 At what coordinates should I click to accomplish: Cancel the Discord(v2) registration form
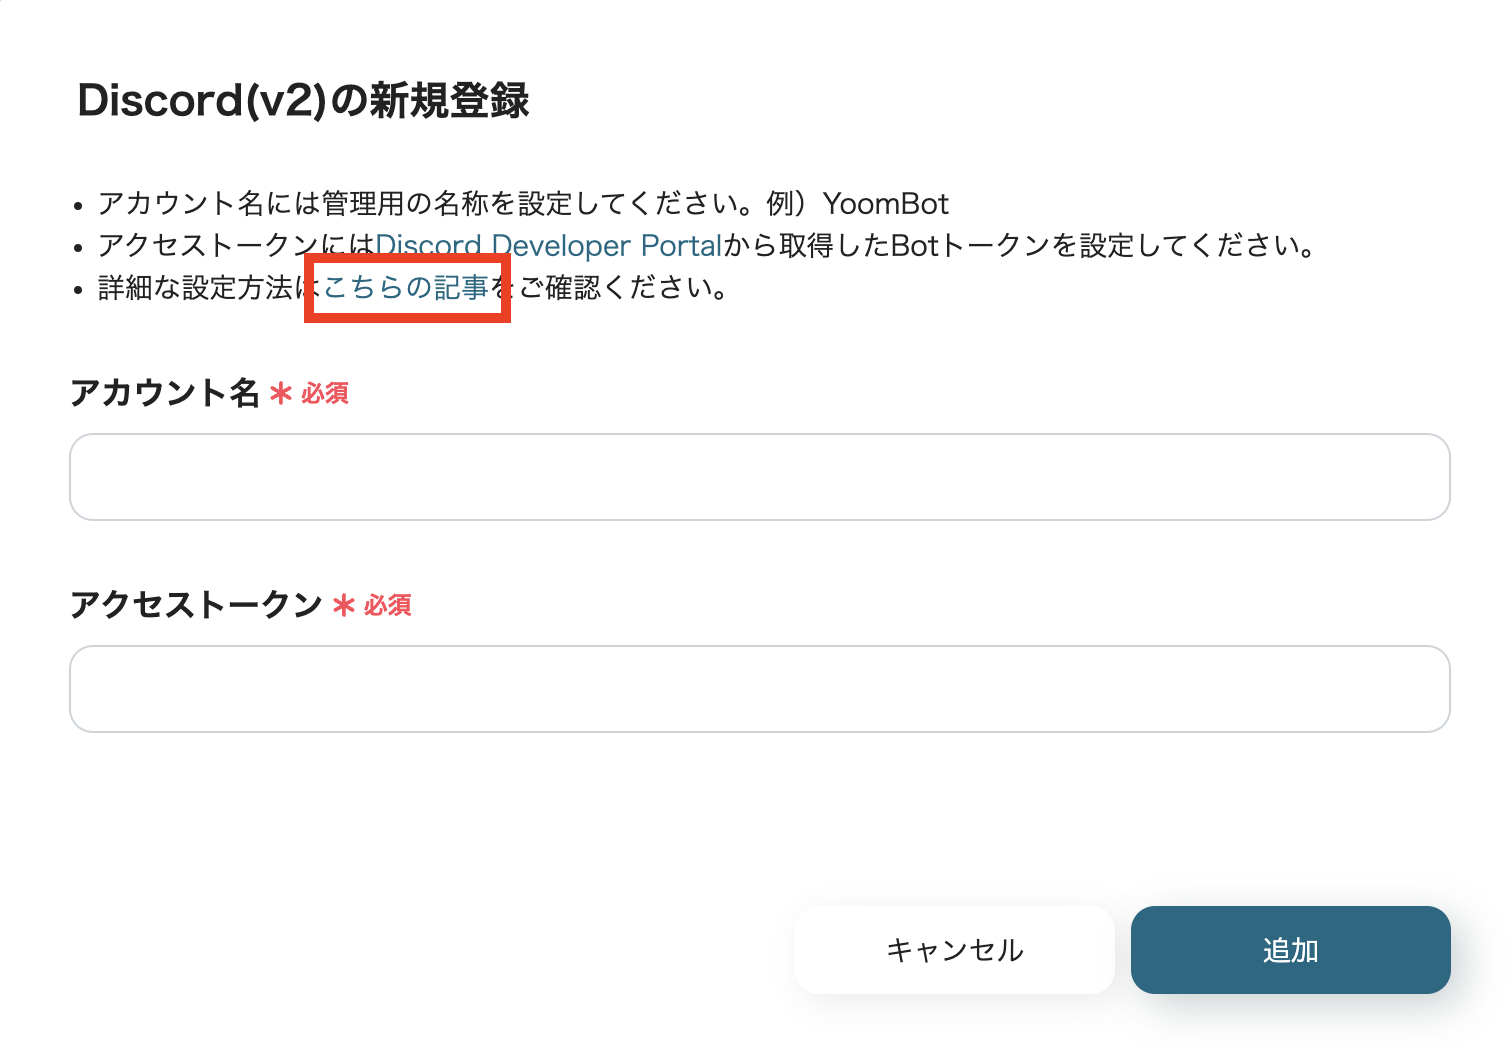tap(953, 950)
